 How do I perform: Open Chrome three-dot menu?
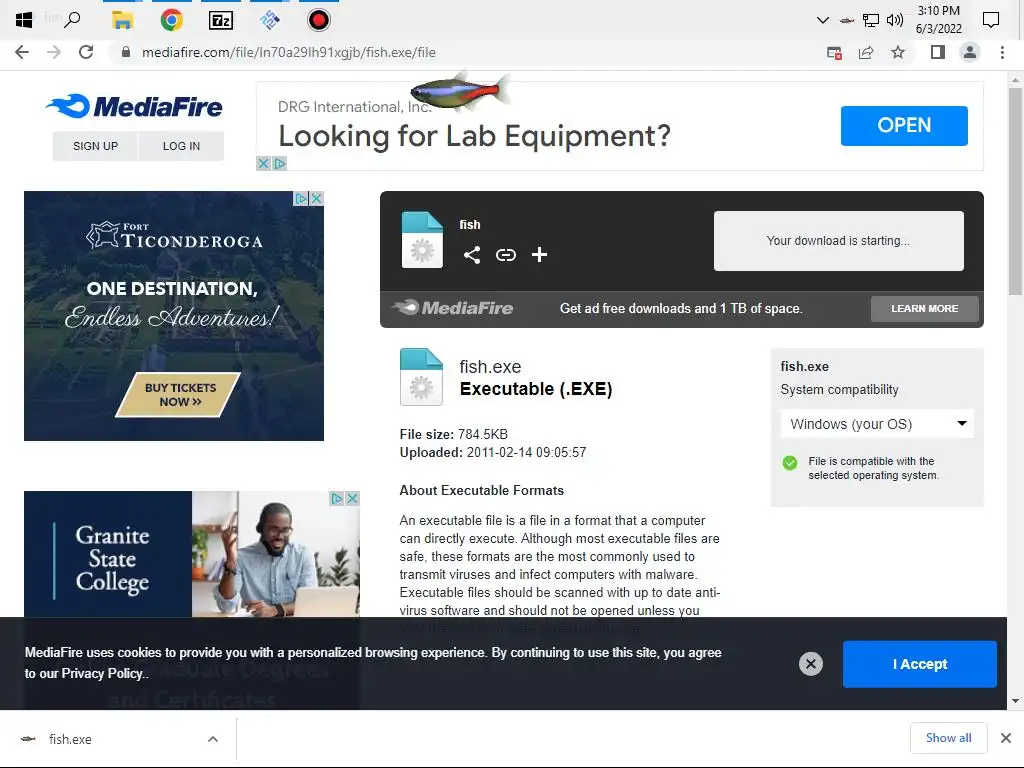tap(1002, 52)
